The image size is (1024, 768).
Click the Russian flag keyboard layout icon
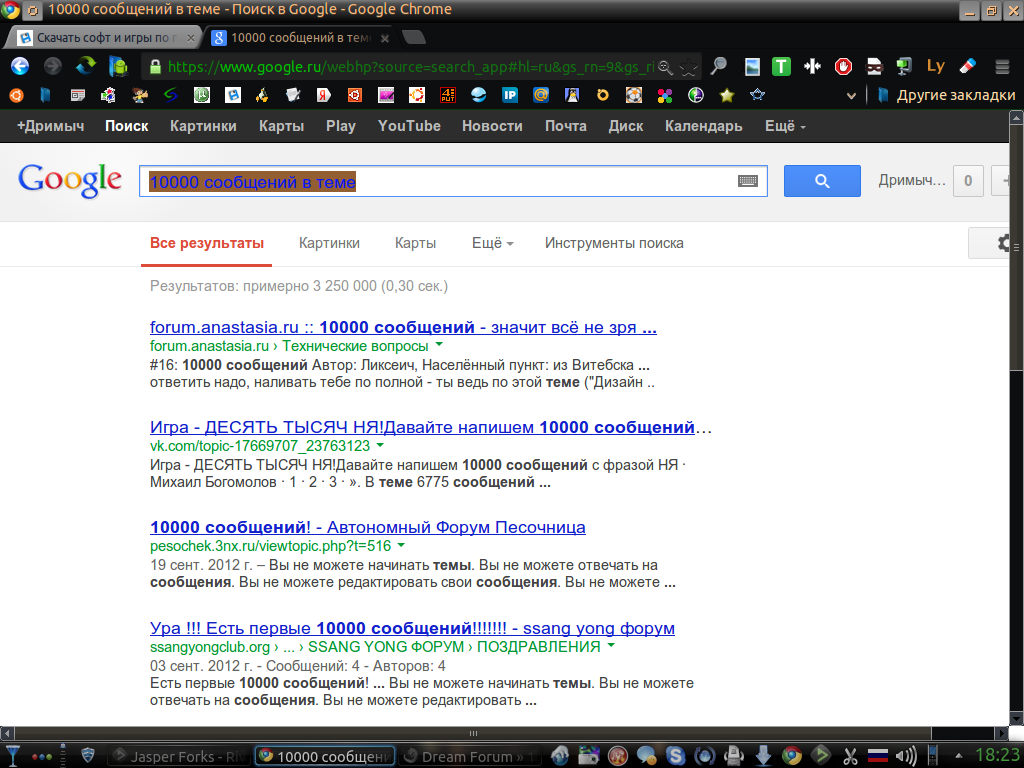point(878,756)
